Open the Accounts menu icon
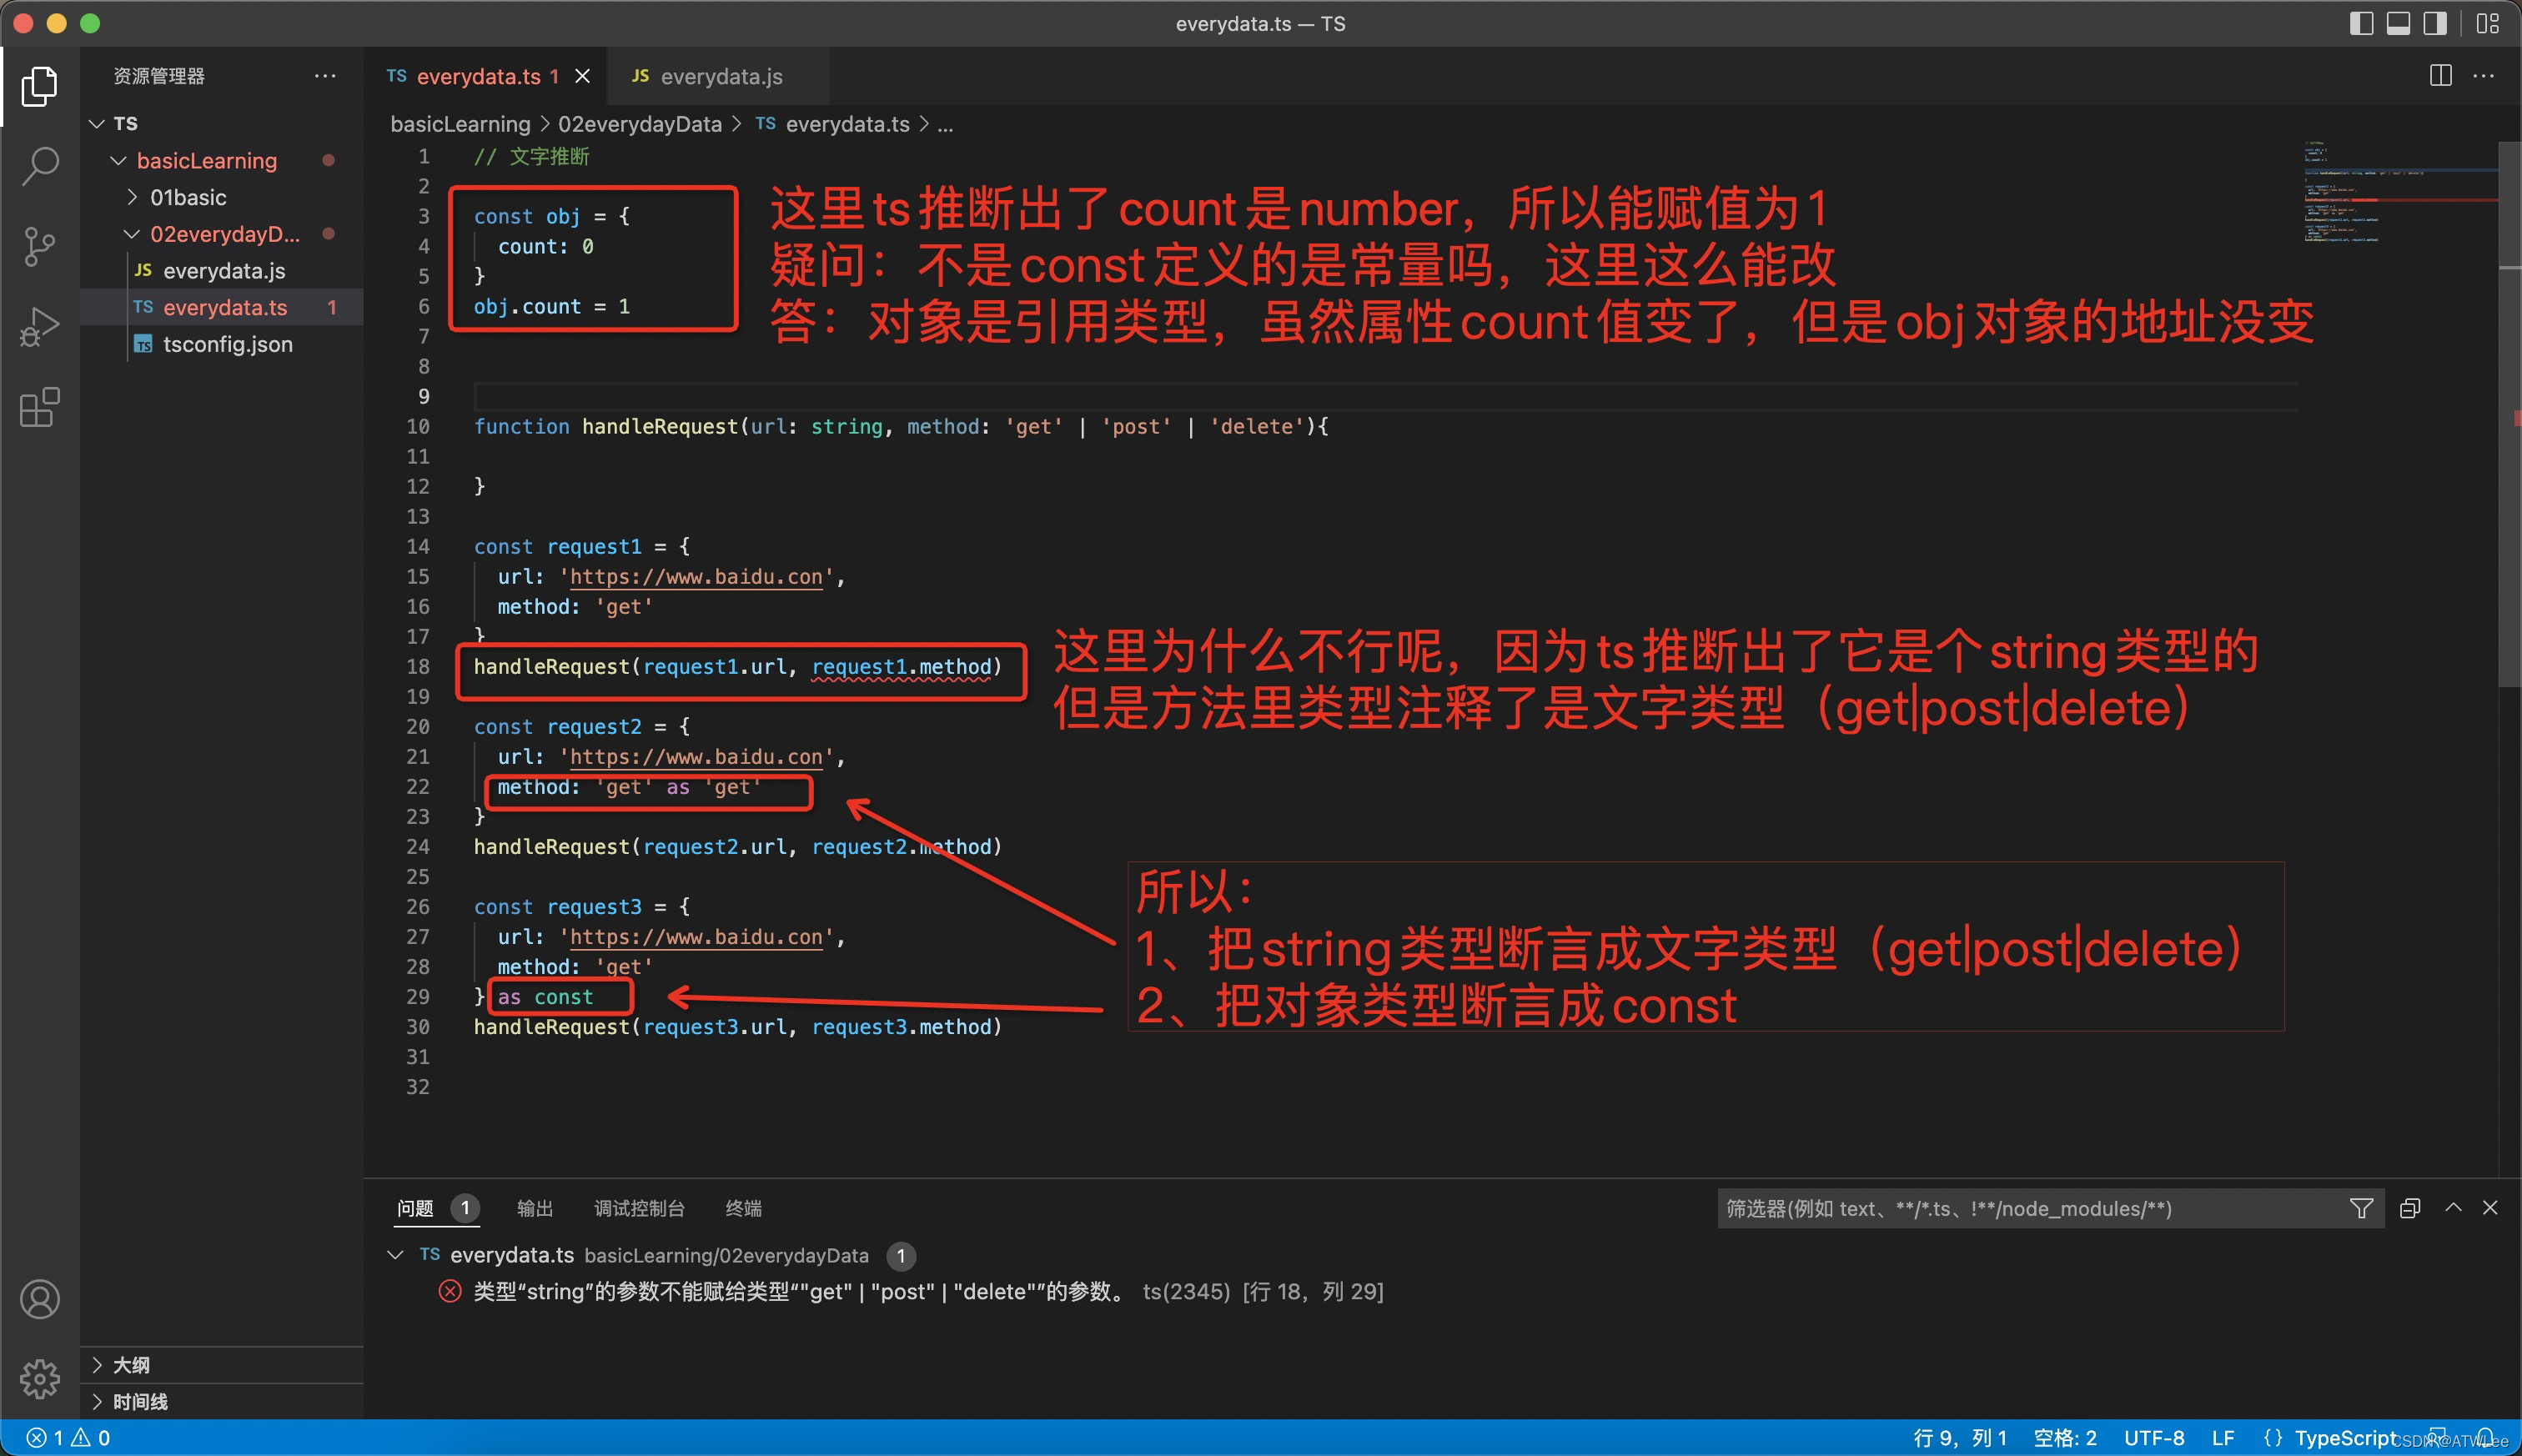Screen dimensions: 2522x1456 pyautogui.click(x=40, y=1299)
